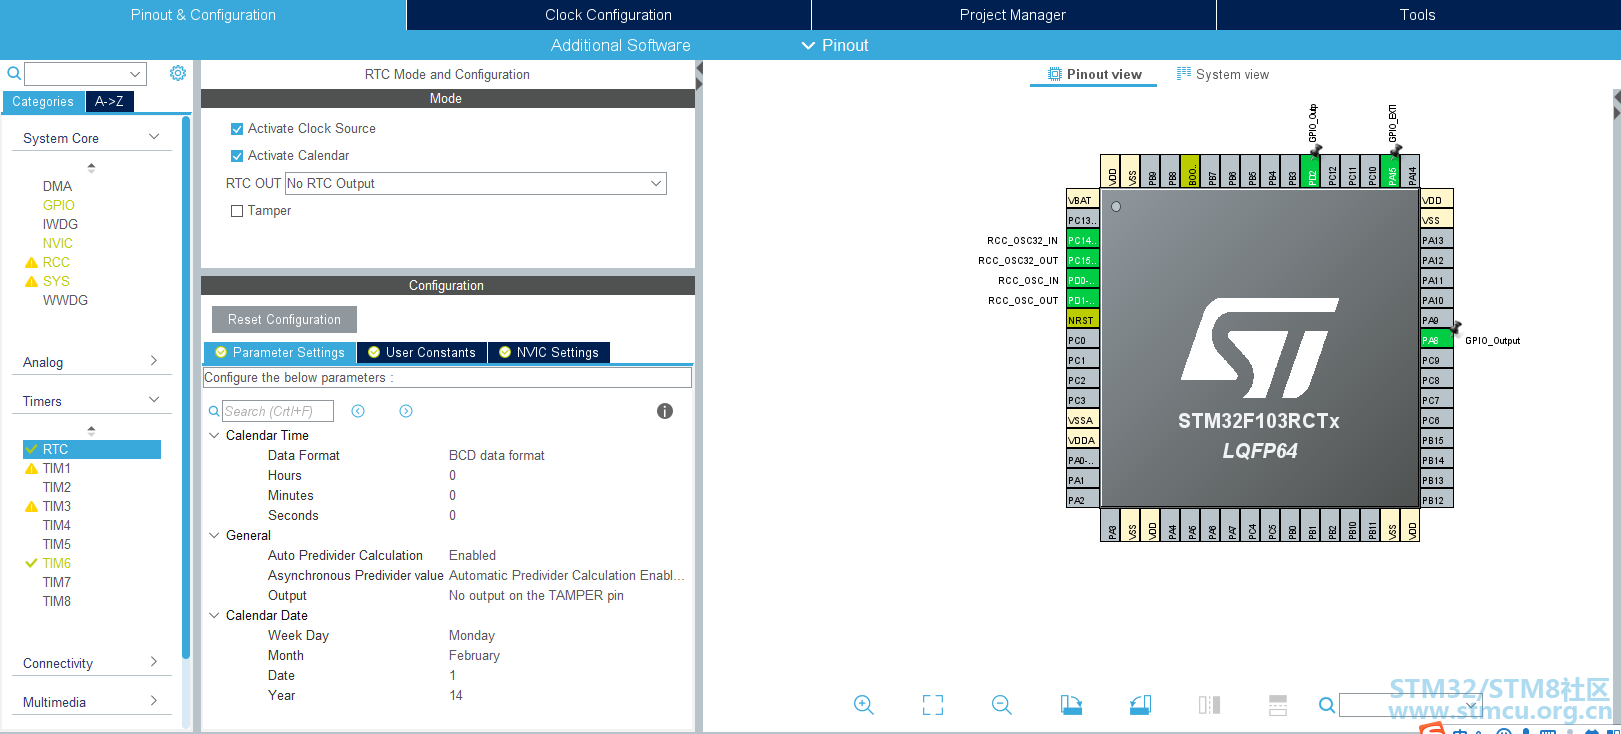1621x734 pixels.
Task: Open the NVIC Settings tab
Action: 549,352
